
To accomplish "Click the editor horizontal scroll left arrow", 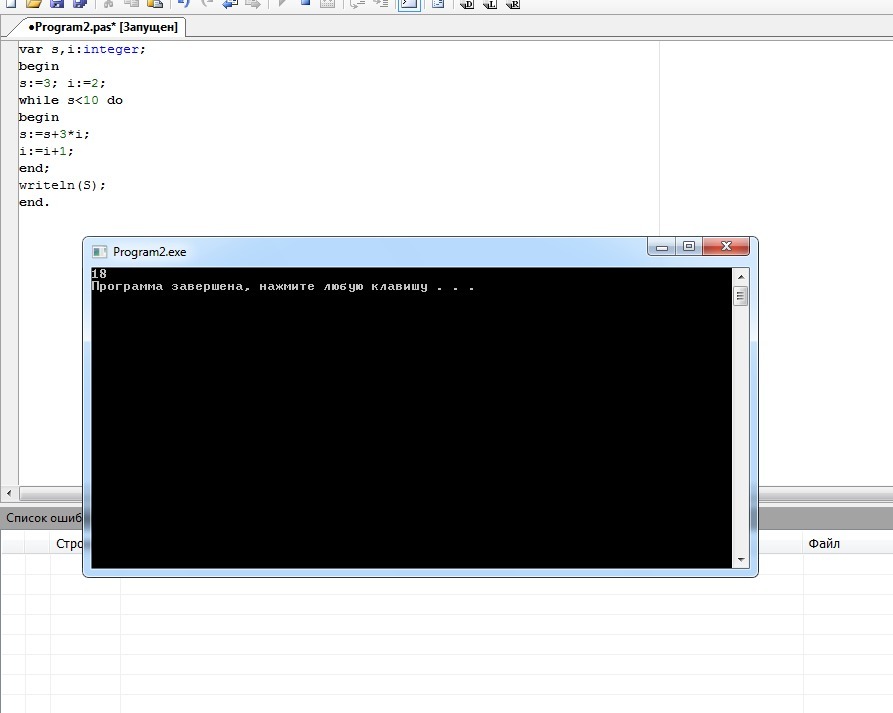I will point(9,493).
